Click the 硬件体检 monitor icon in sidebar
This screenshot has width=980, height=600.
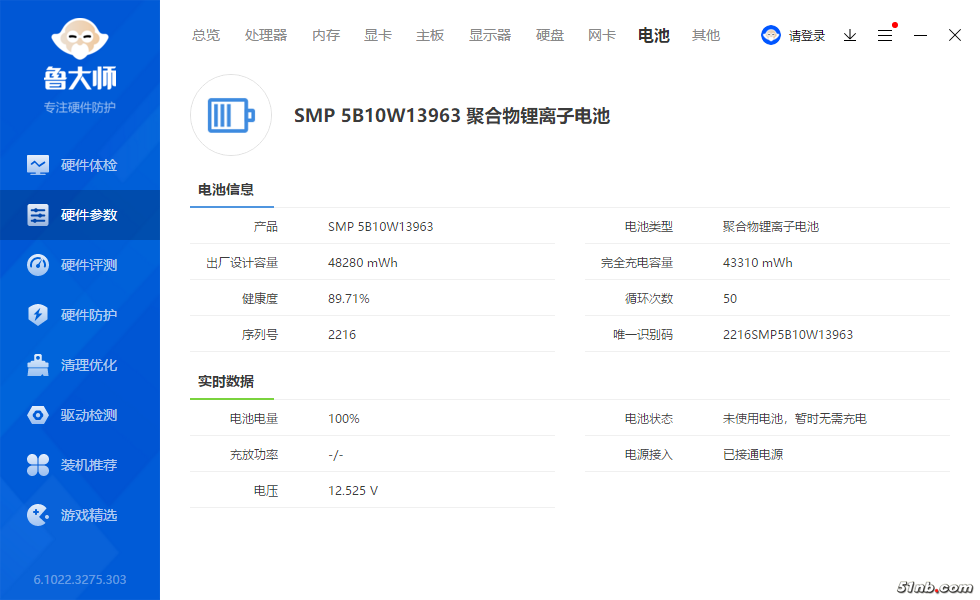[x=38, y=165]
